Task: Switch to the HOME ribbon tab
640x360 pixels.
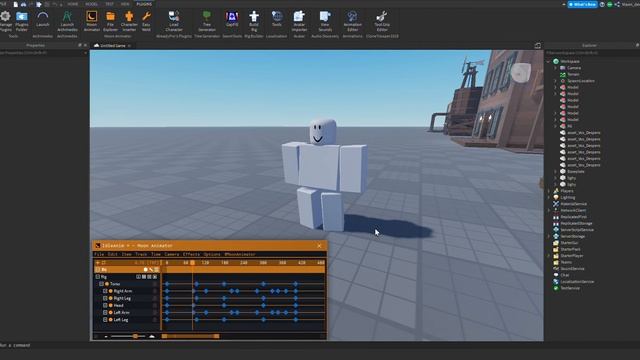Action: click(x=73, y=4)
